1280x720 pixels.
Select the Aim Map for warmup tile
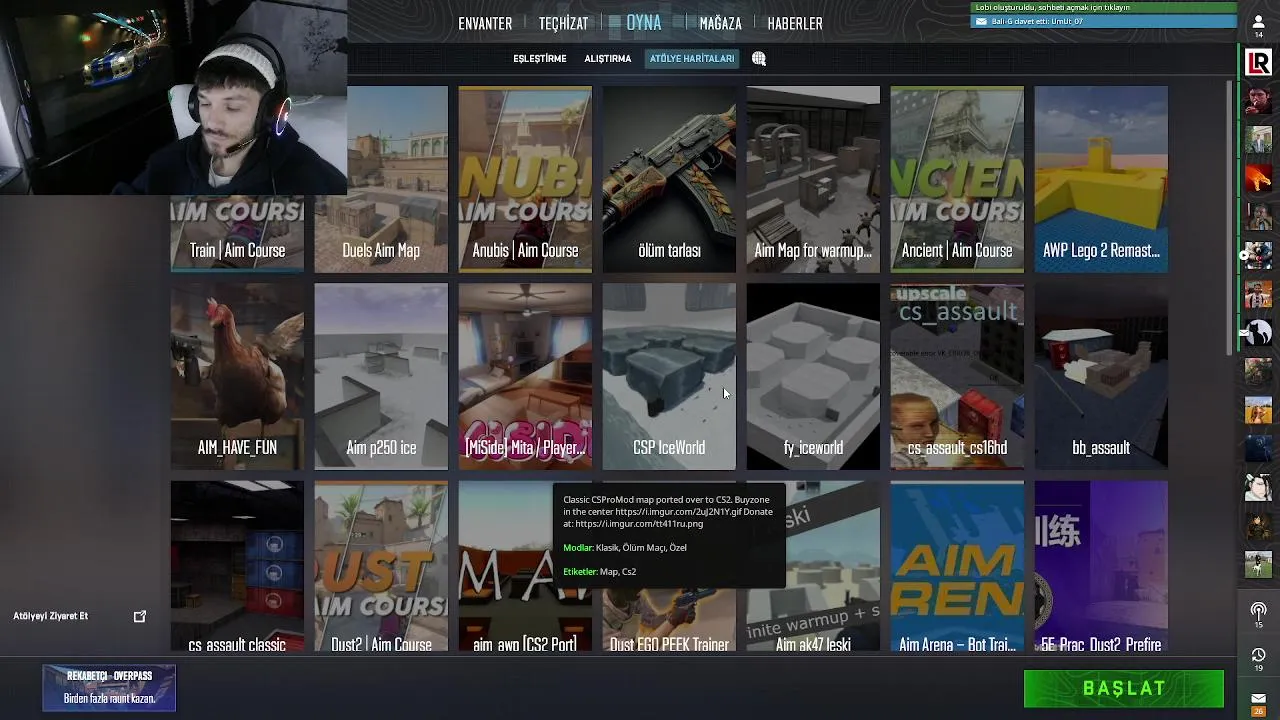pos(813,179)
